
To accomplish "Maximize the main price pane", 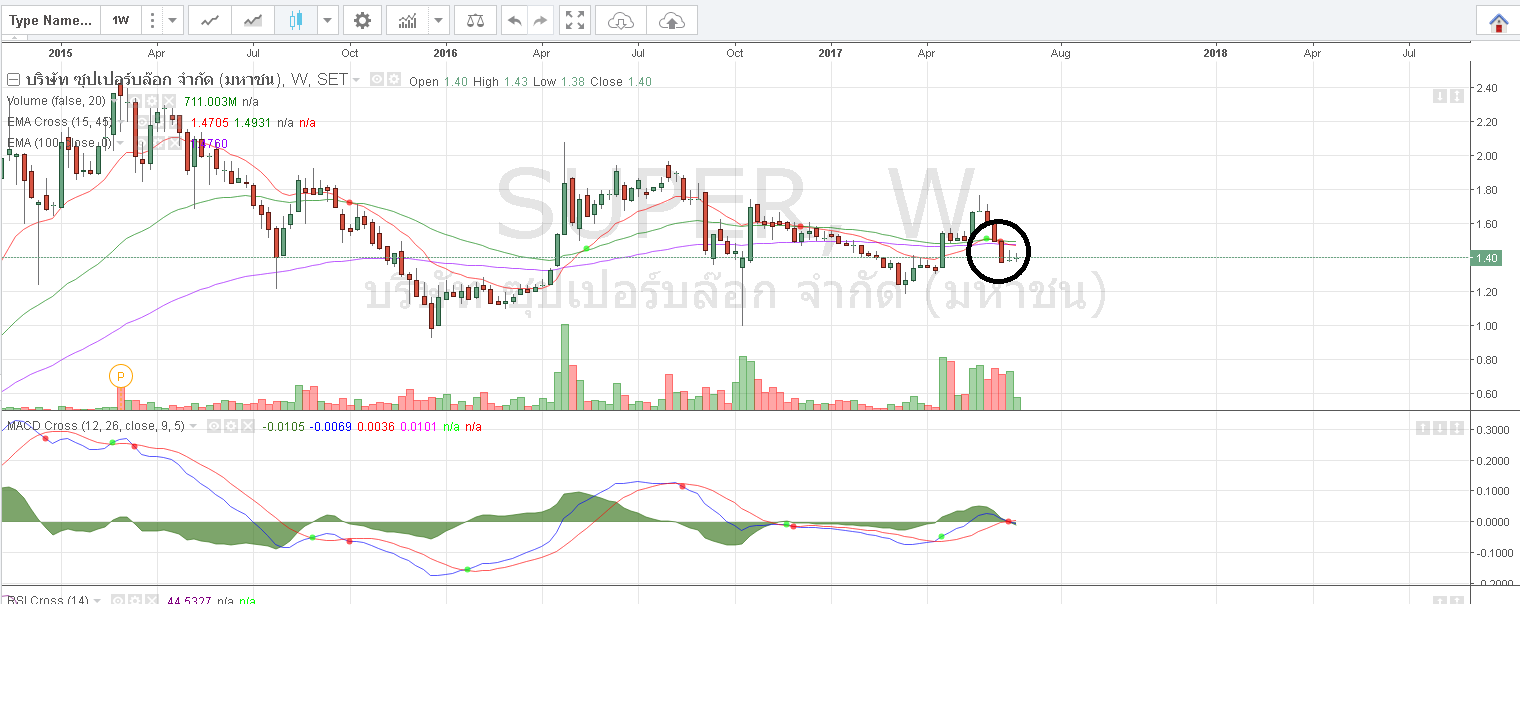I will point(1457,96).
